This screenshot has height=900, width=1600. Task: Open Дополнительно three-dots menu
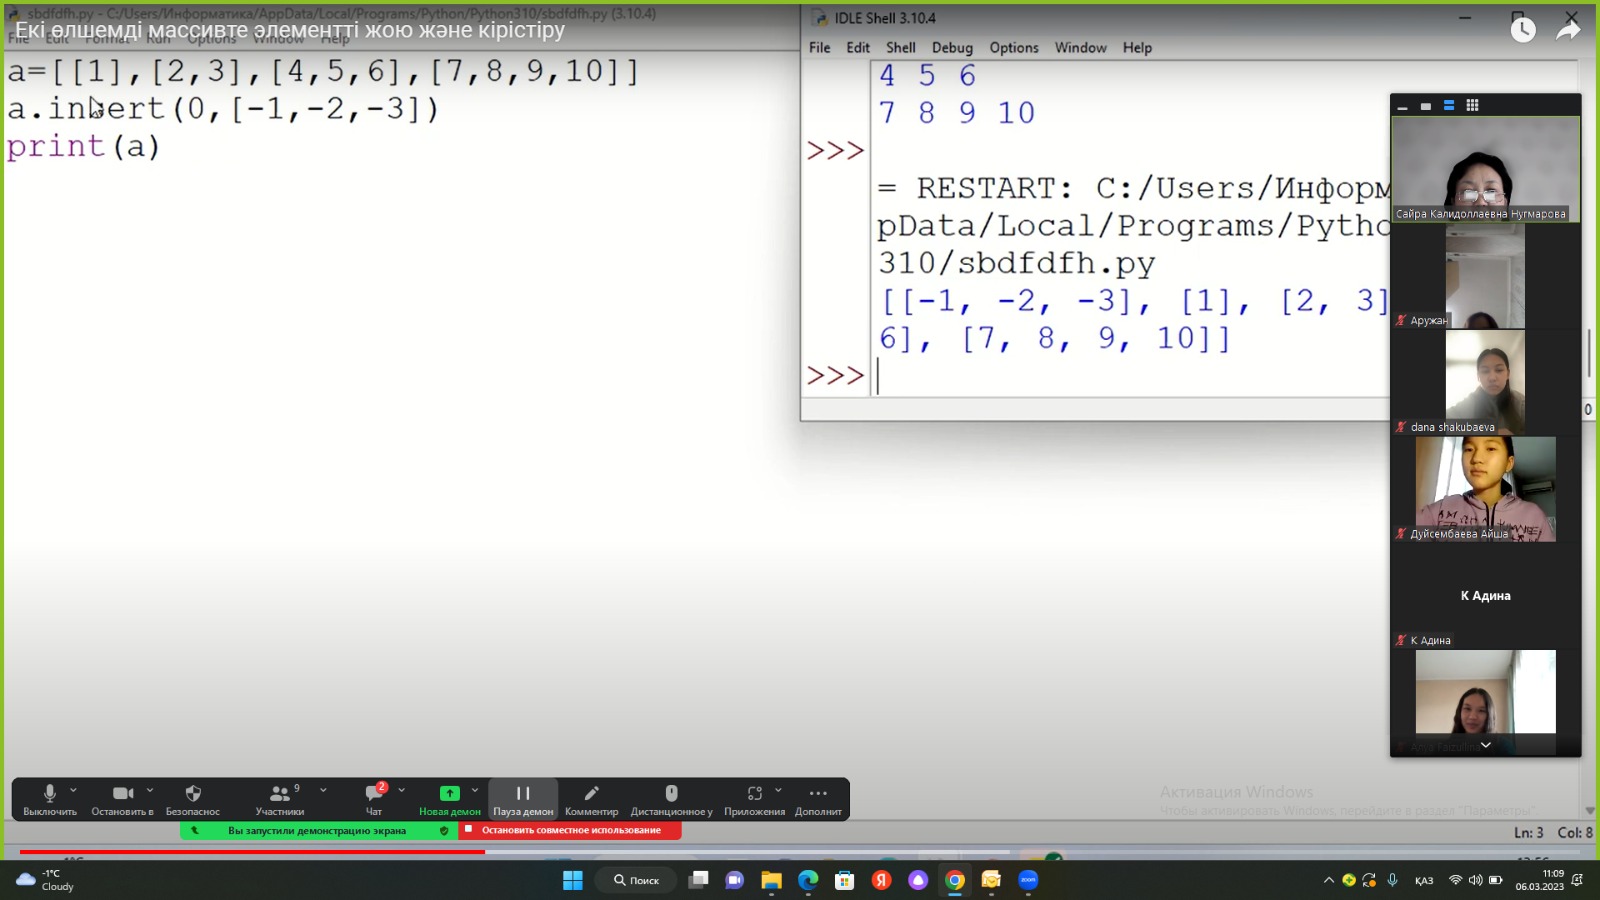click(818, 799)
